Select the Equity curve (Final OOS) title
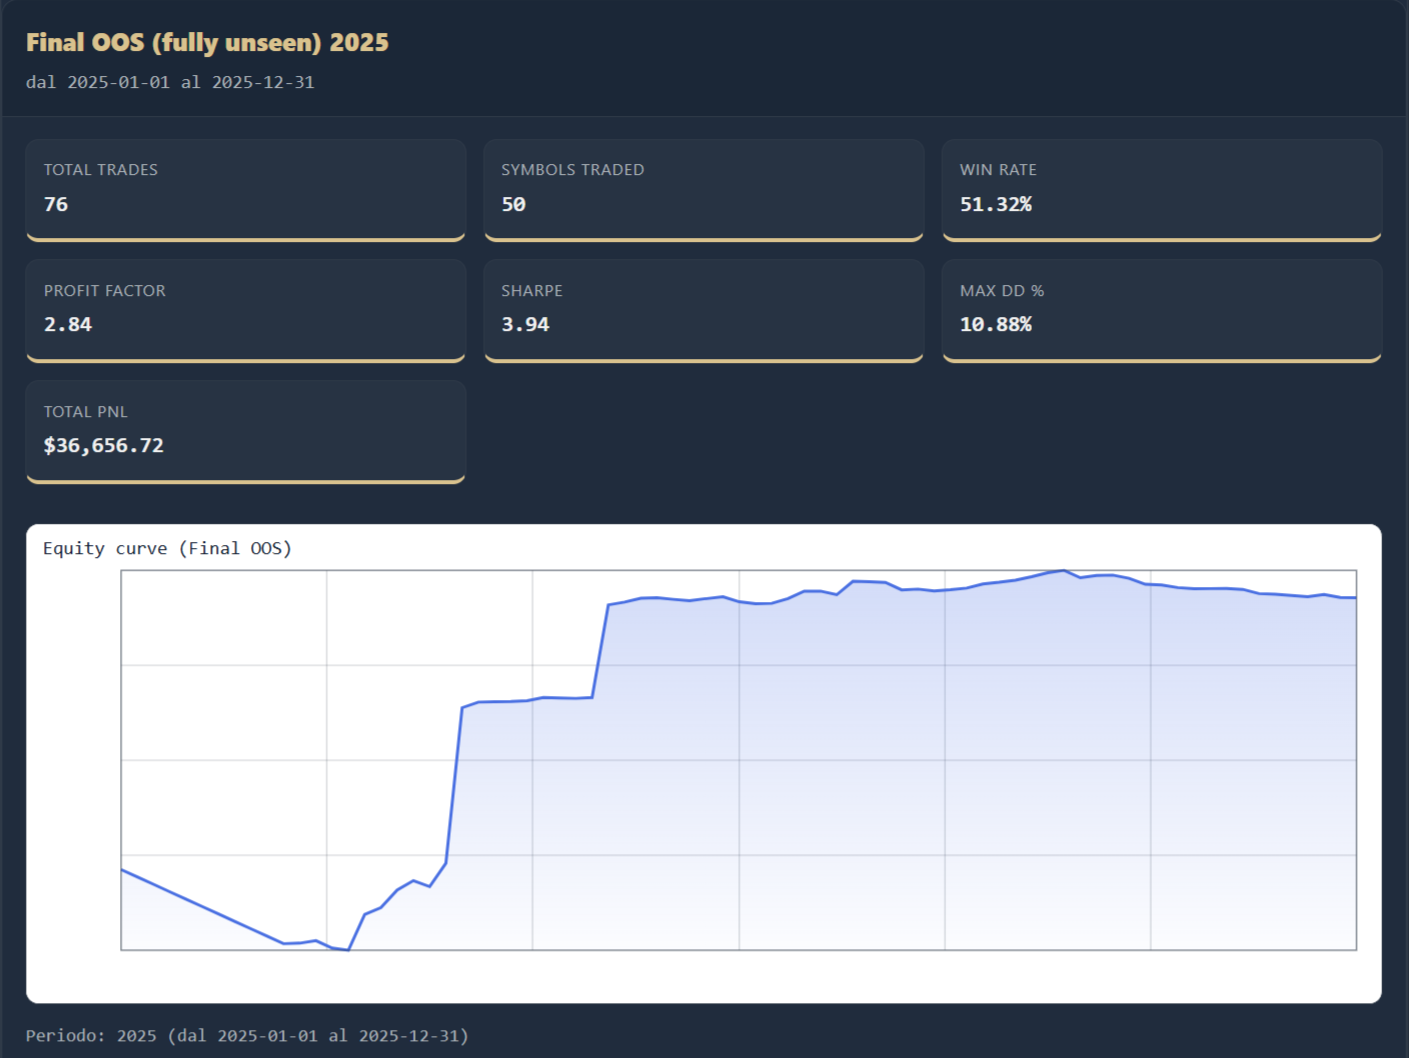 168,548
